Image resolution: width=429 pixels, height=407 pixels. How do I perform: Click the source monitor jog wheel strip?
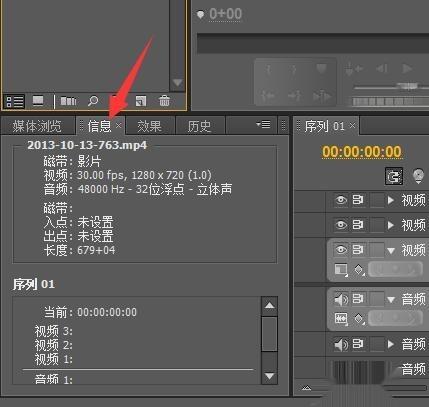[390, 101]
